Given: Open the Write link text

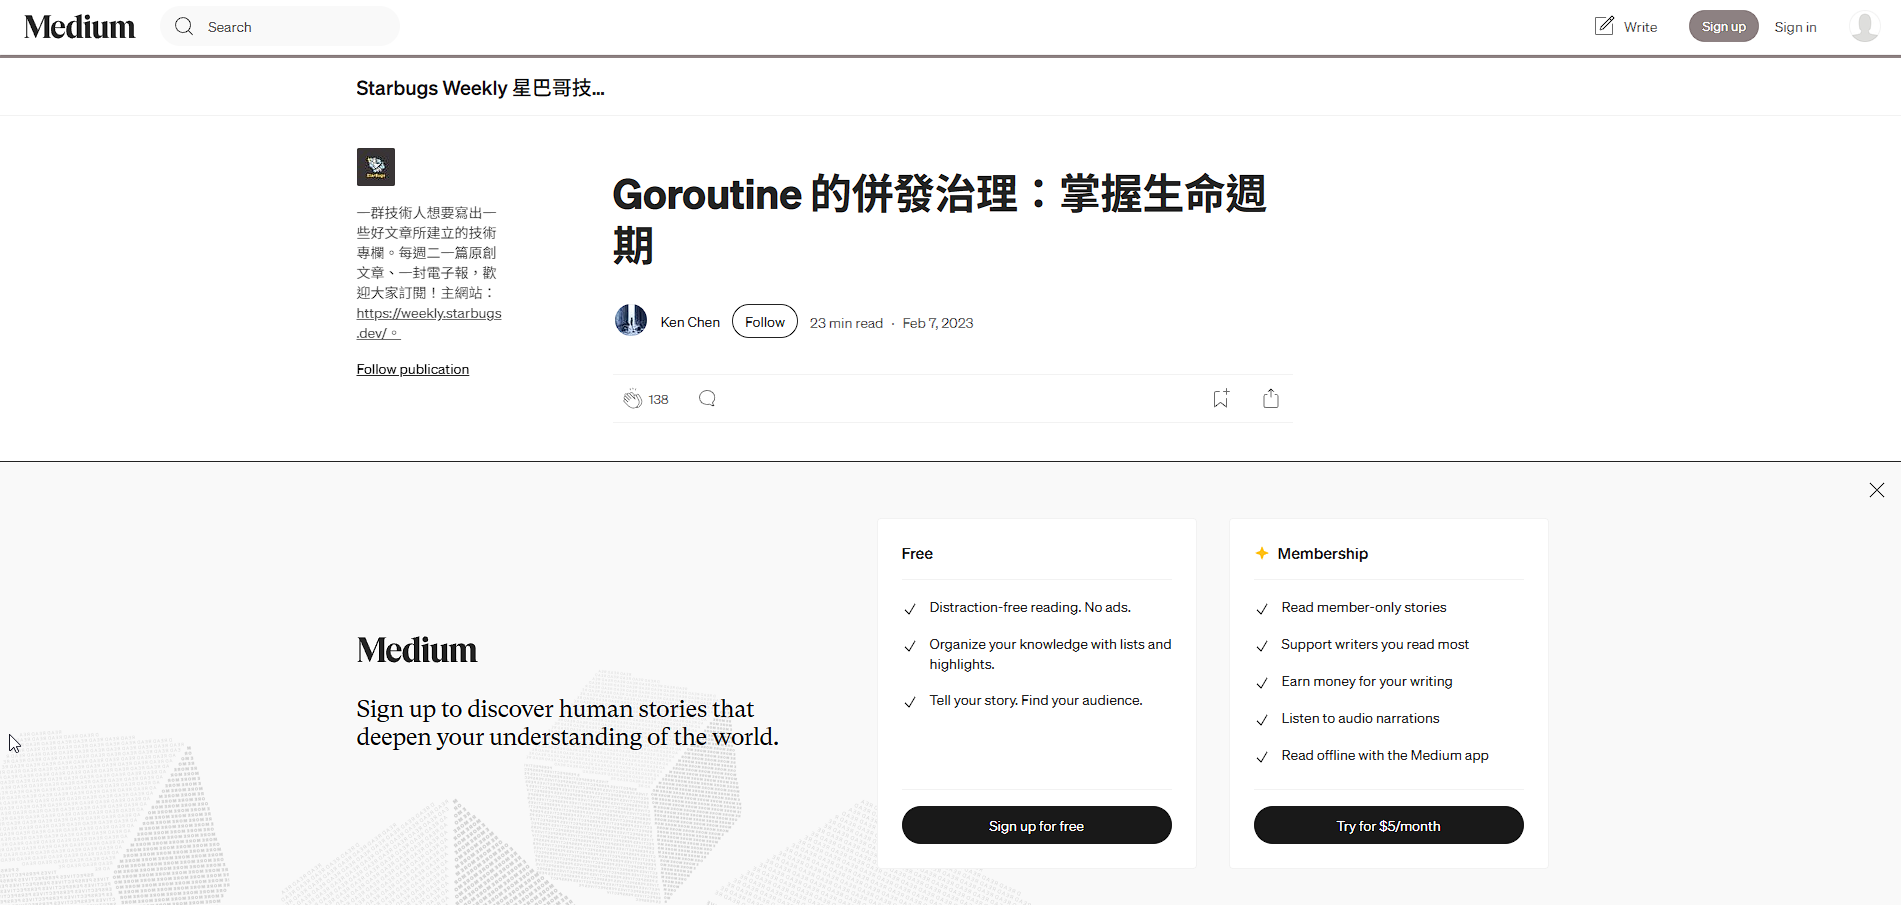Looking at the screenshot, I should click(x=1640, y=27).
